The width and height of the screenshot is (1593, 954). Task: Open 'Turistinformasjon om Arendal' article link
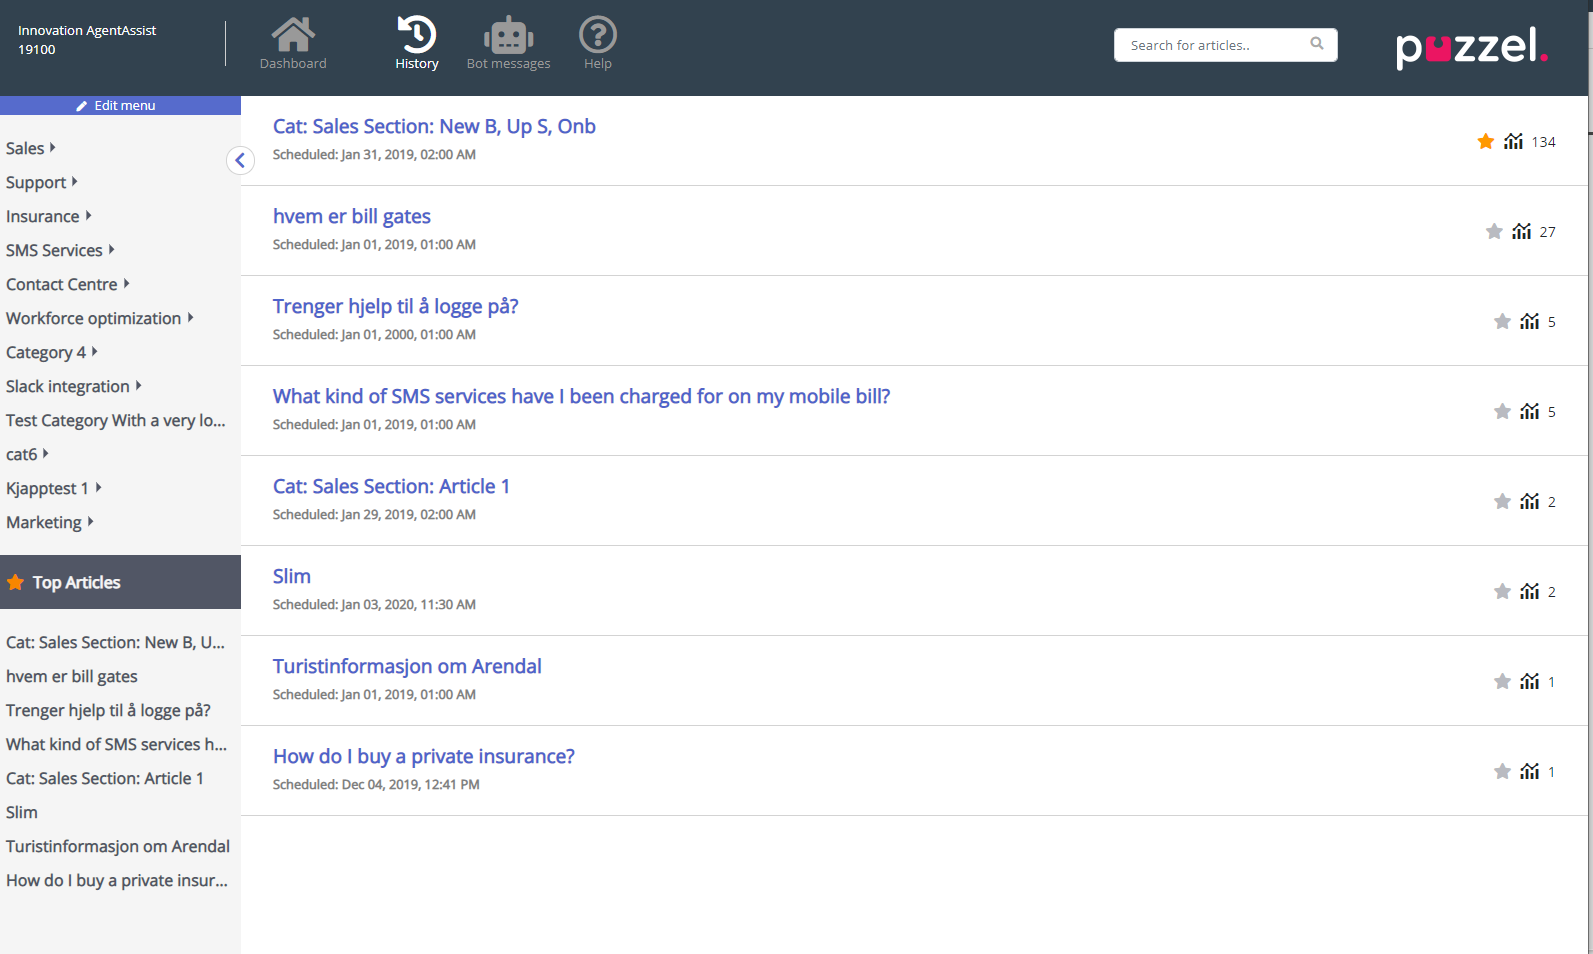click(407, 666)
